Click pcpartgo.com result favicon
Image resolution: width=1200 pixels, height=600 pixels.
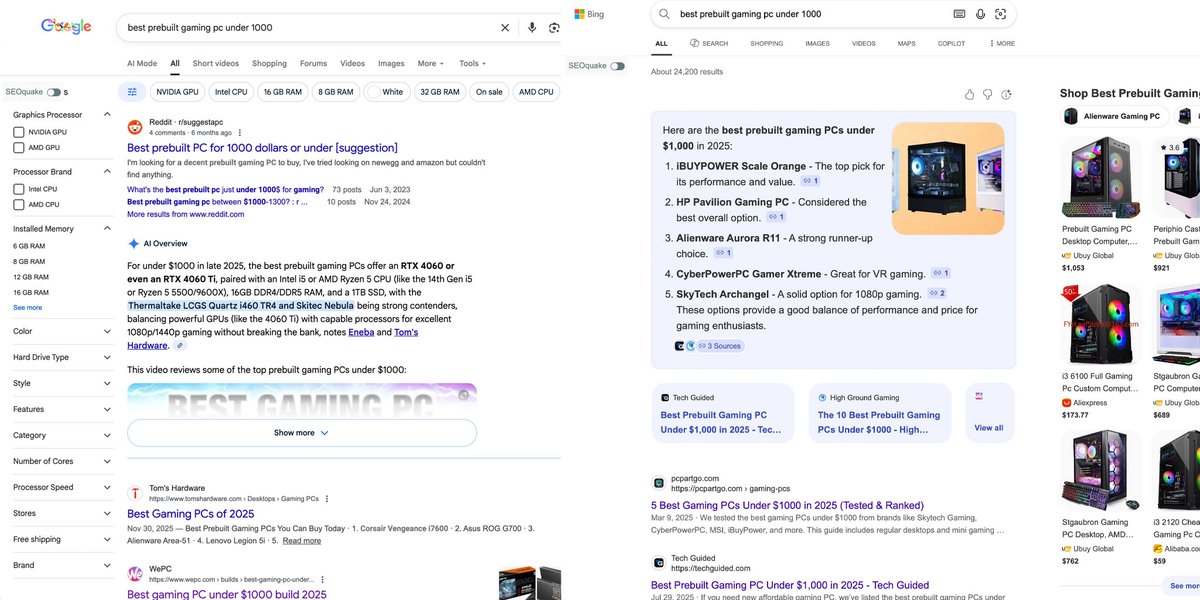659,482
